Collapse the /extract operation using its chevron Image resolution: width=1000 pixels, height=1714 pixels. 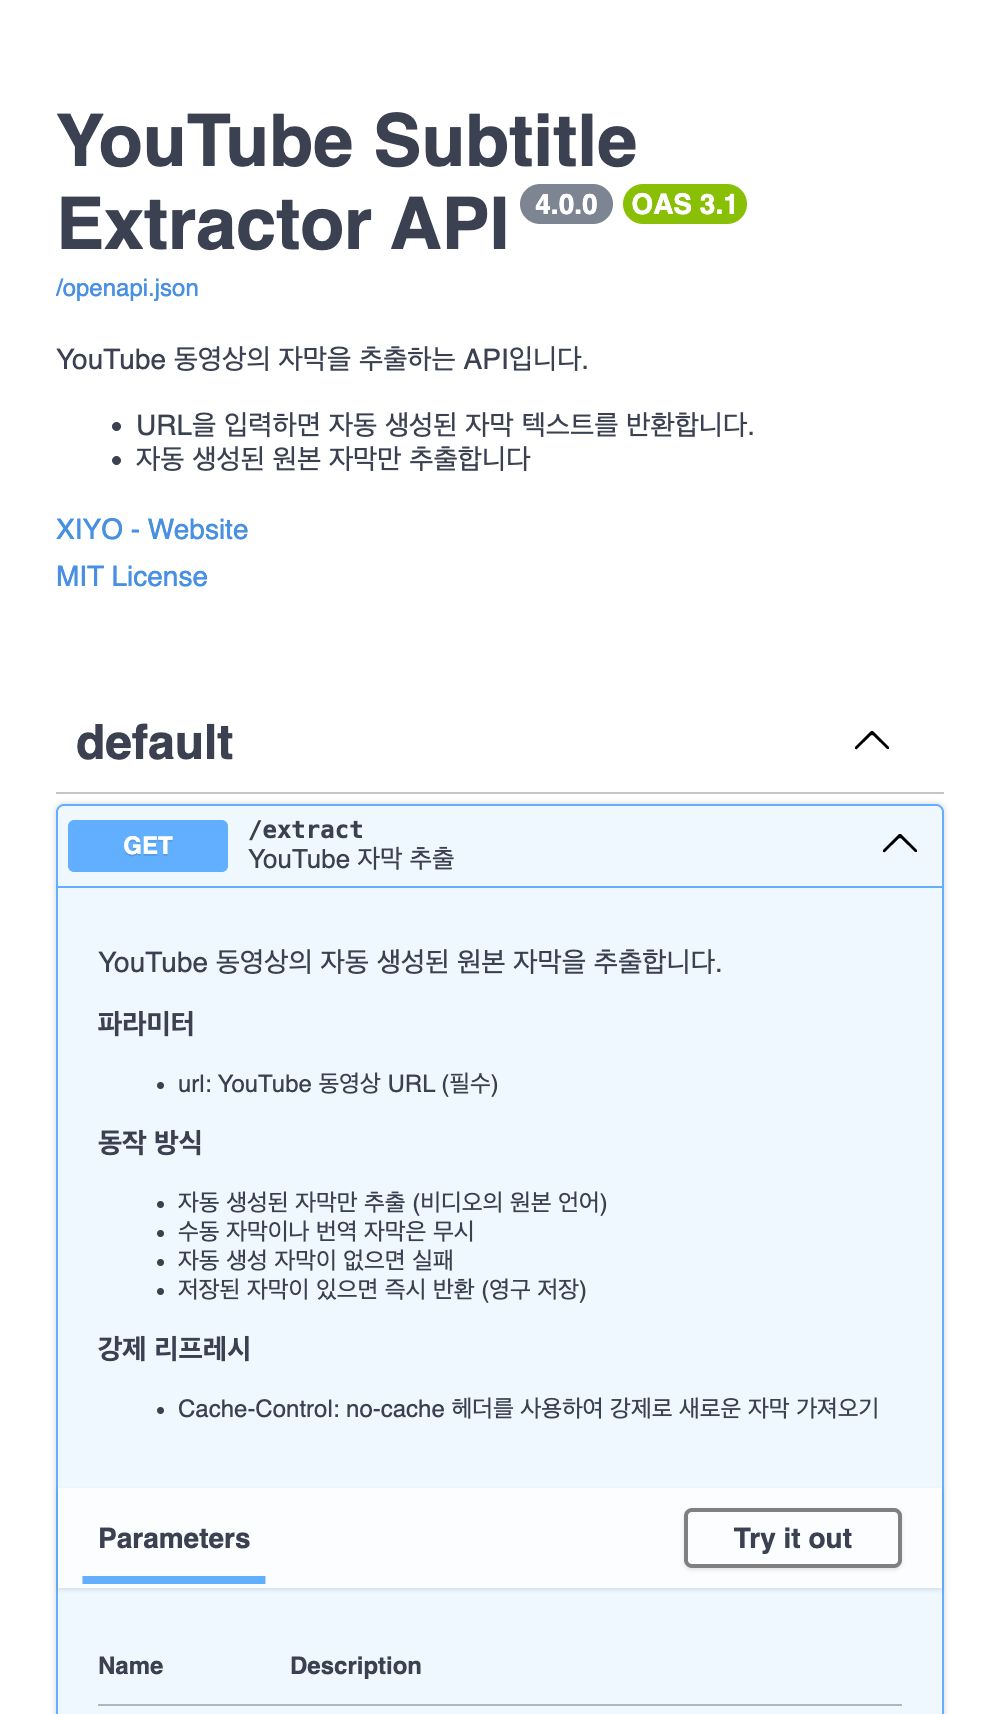click(900, 844)
